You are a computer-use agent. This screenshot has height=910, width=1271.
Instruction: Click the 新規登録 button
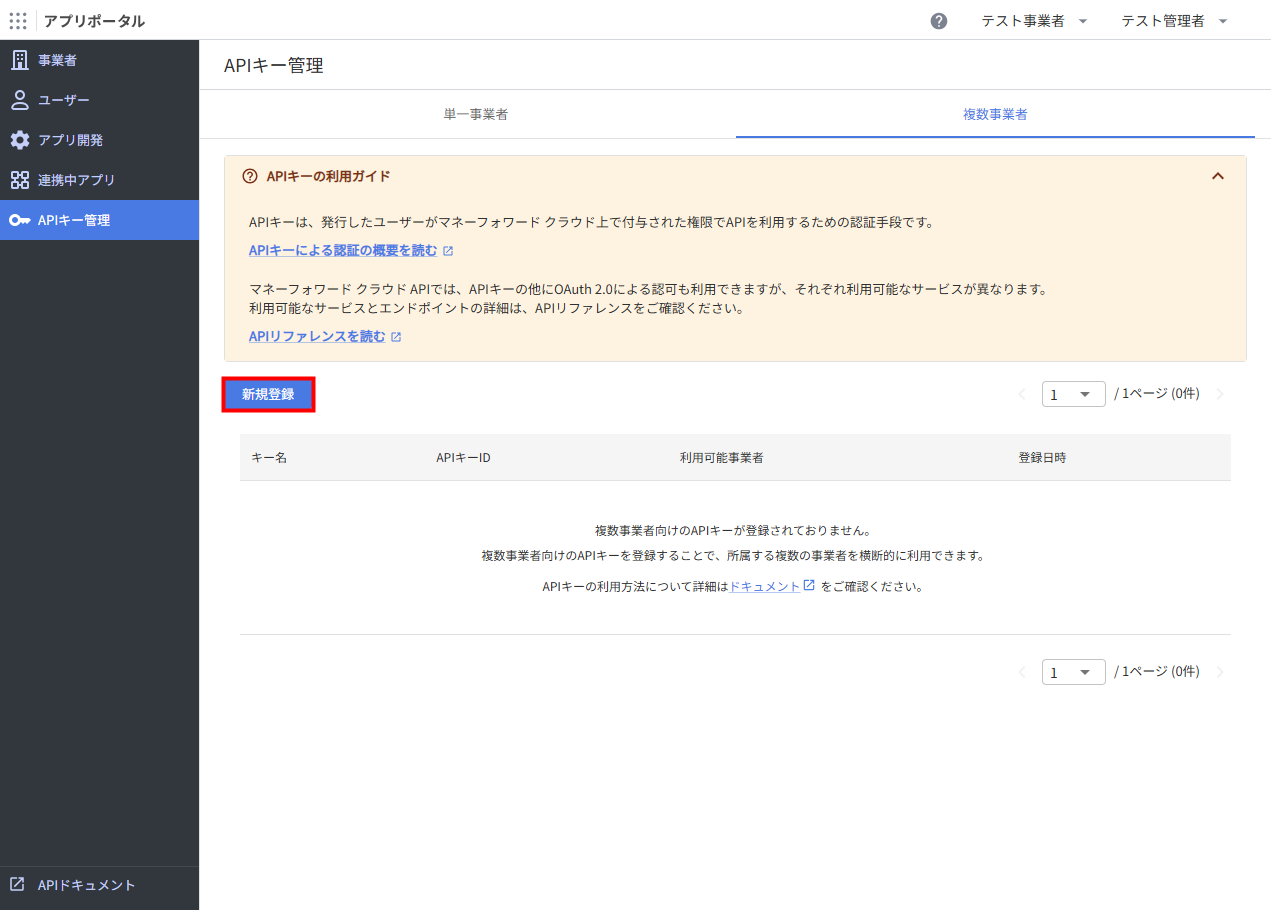(x=268, y=394)
